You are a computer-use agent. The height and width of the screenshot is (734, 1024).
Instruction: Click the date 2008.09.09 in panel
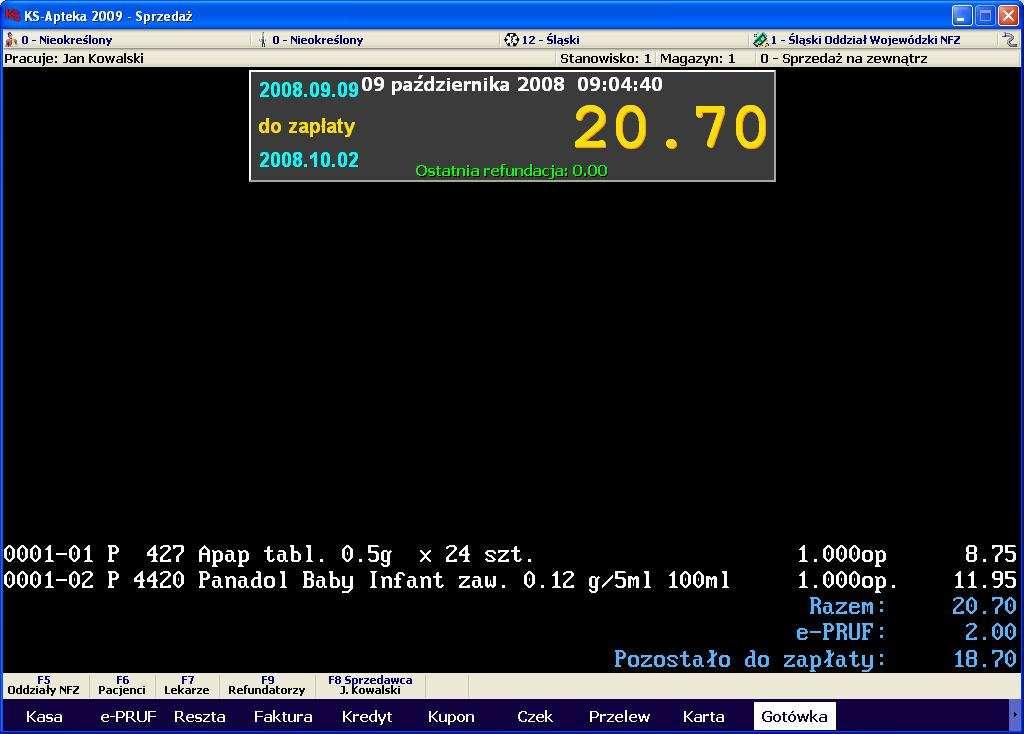309,89
